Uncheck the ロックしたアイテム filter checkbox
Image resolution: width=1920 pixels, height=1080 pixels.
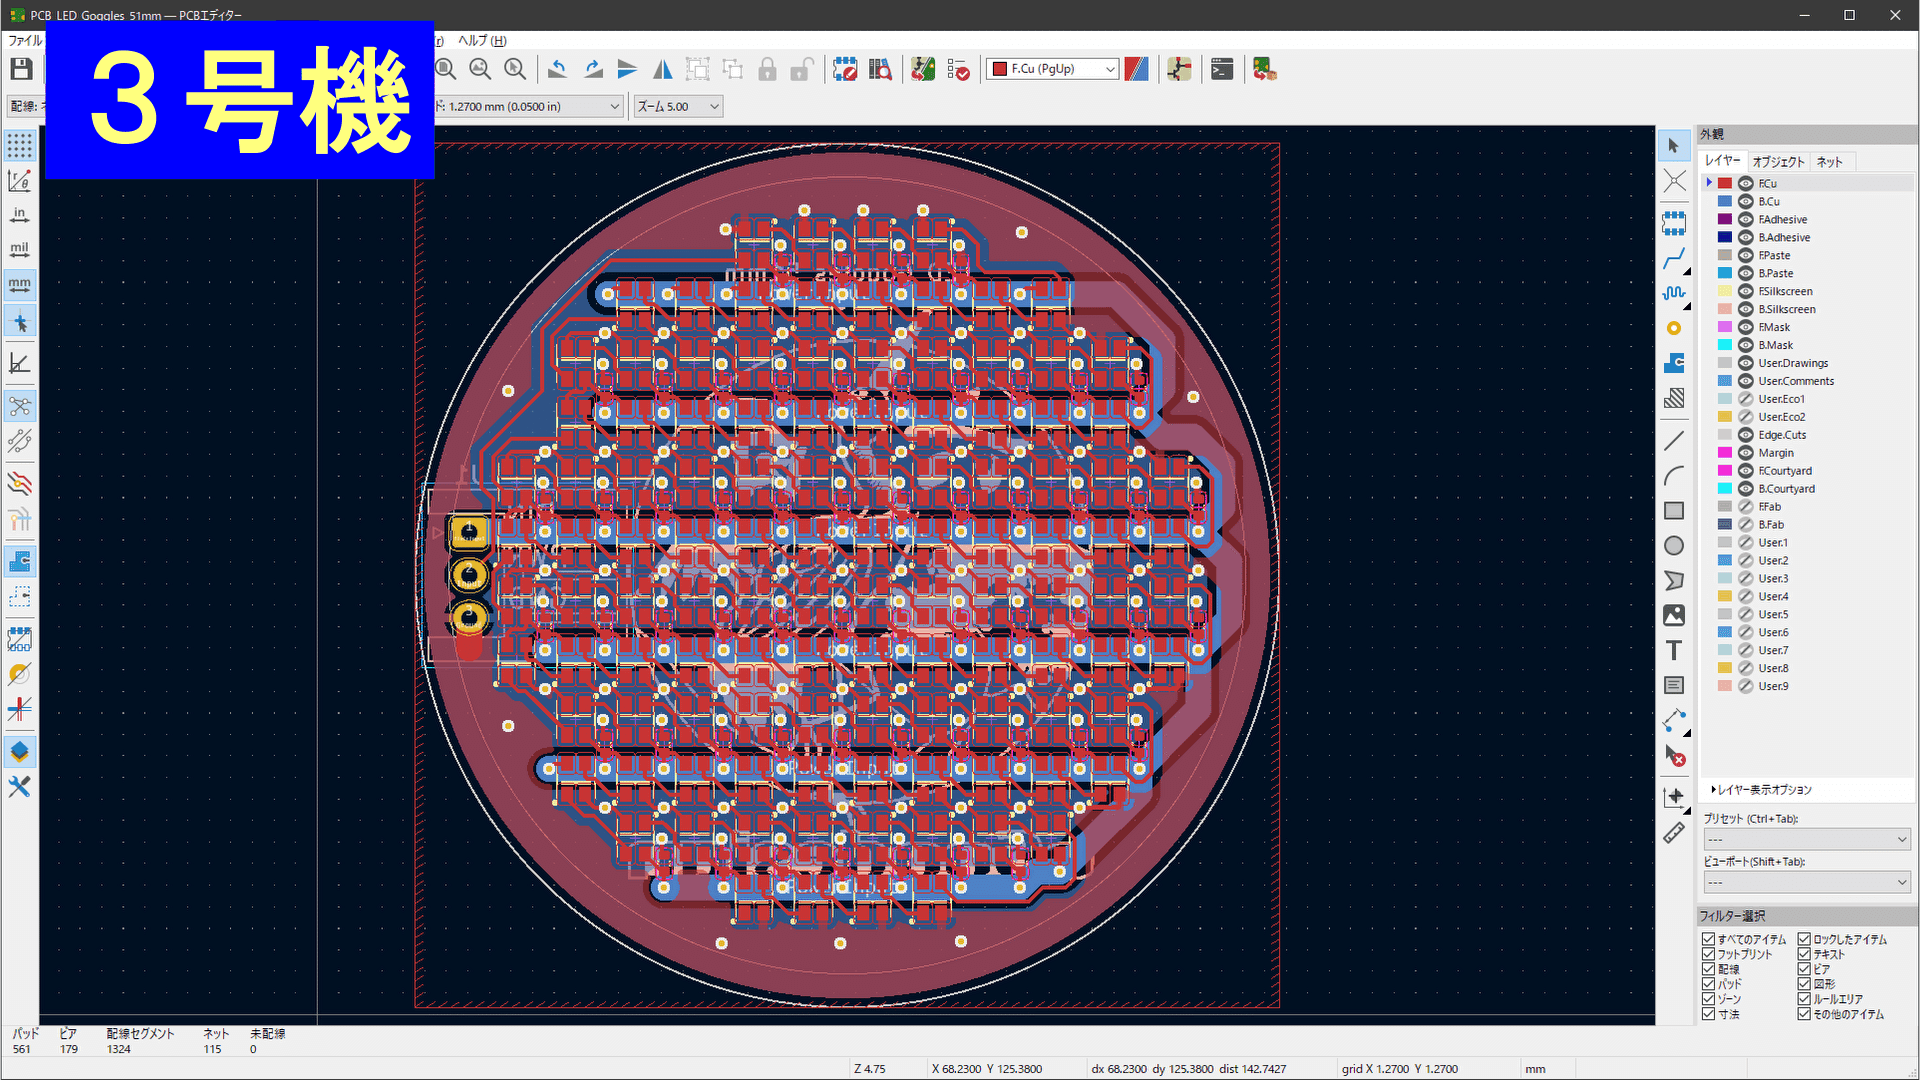tap(1804, 939)
